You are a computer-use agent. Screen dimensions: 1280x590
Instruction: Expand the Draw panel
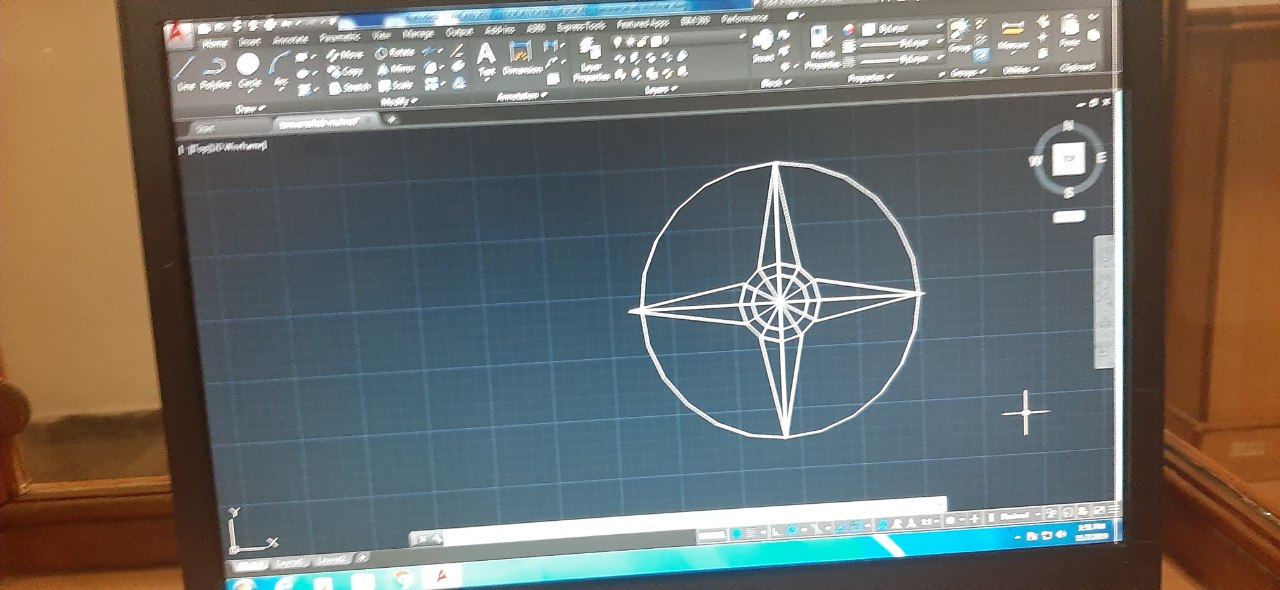click(x=250, y=108)
